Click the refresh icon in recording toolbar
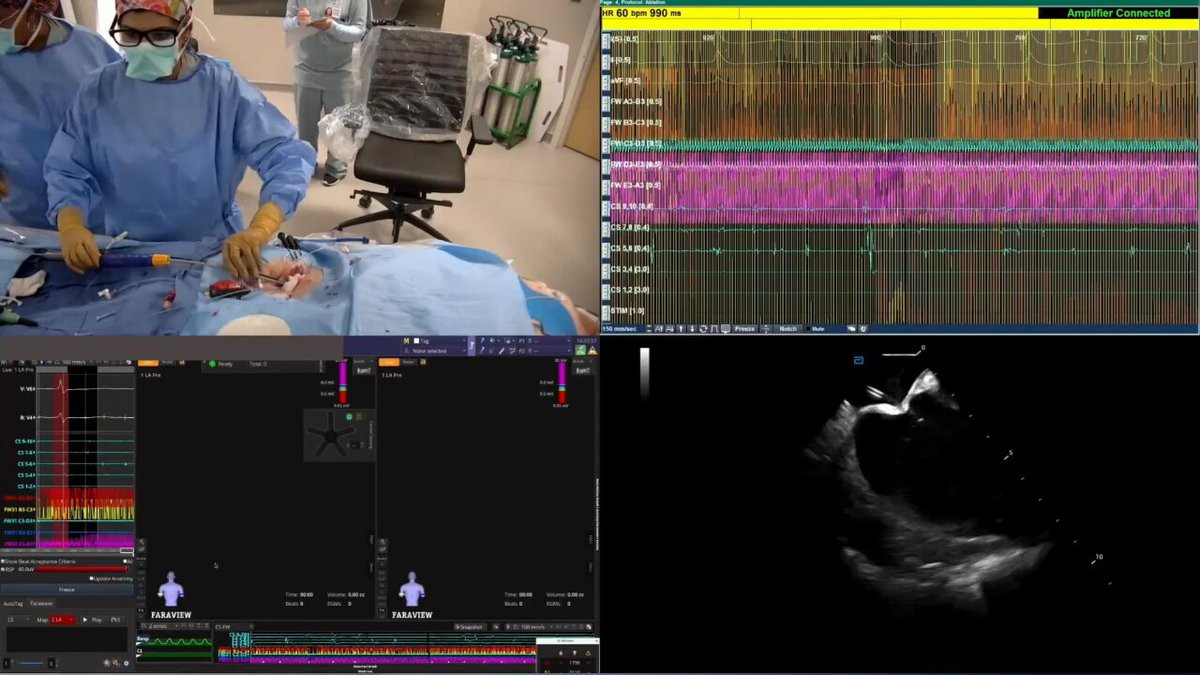 (x=703, y=328)
